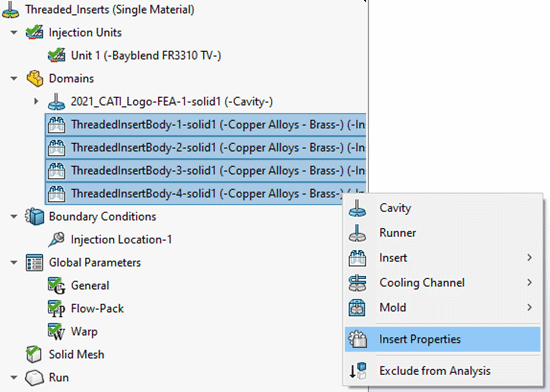Click the Global Parameters icon
The height and width of the screenshot is (392, 550).
click(x=34, y=263)
